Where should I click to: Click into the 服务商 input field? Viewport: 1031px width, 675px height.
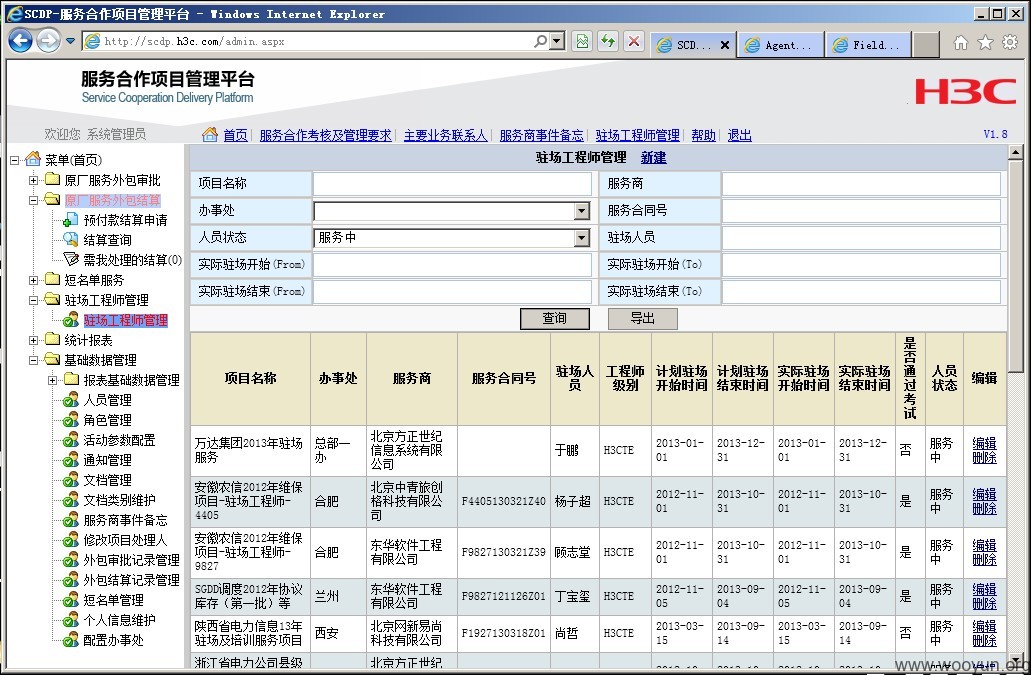(861, 184)
